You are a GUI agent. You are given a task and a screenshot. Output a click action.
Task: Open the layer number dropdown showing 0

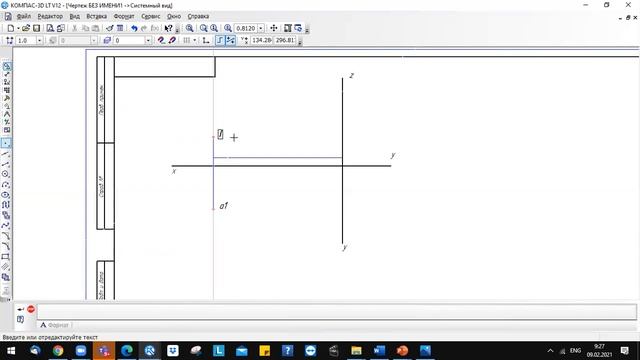[x=148, y=40]
